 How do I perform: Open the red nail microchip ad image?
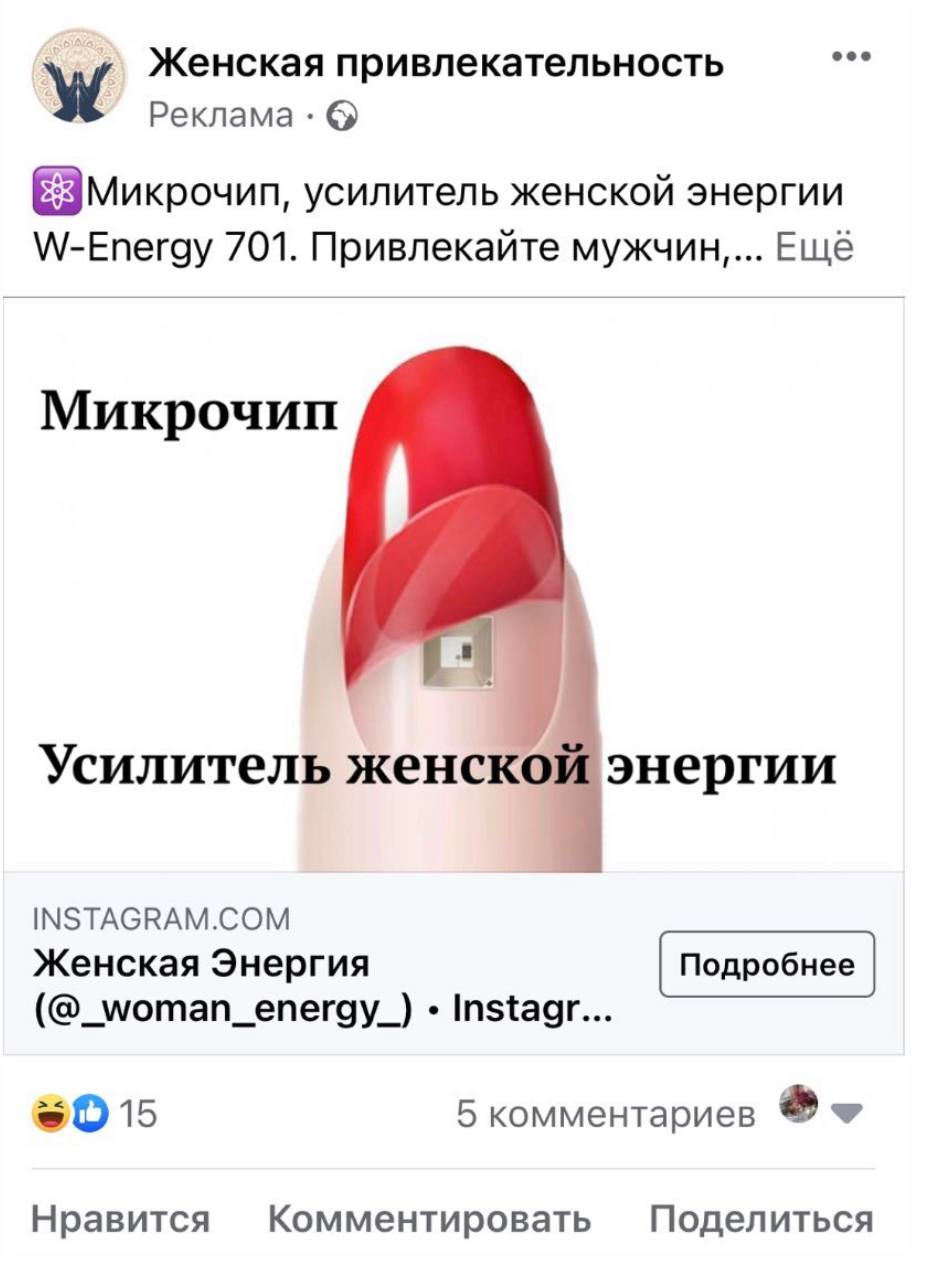454,585
